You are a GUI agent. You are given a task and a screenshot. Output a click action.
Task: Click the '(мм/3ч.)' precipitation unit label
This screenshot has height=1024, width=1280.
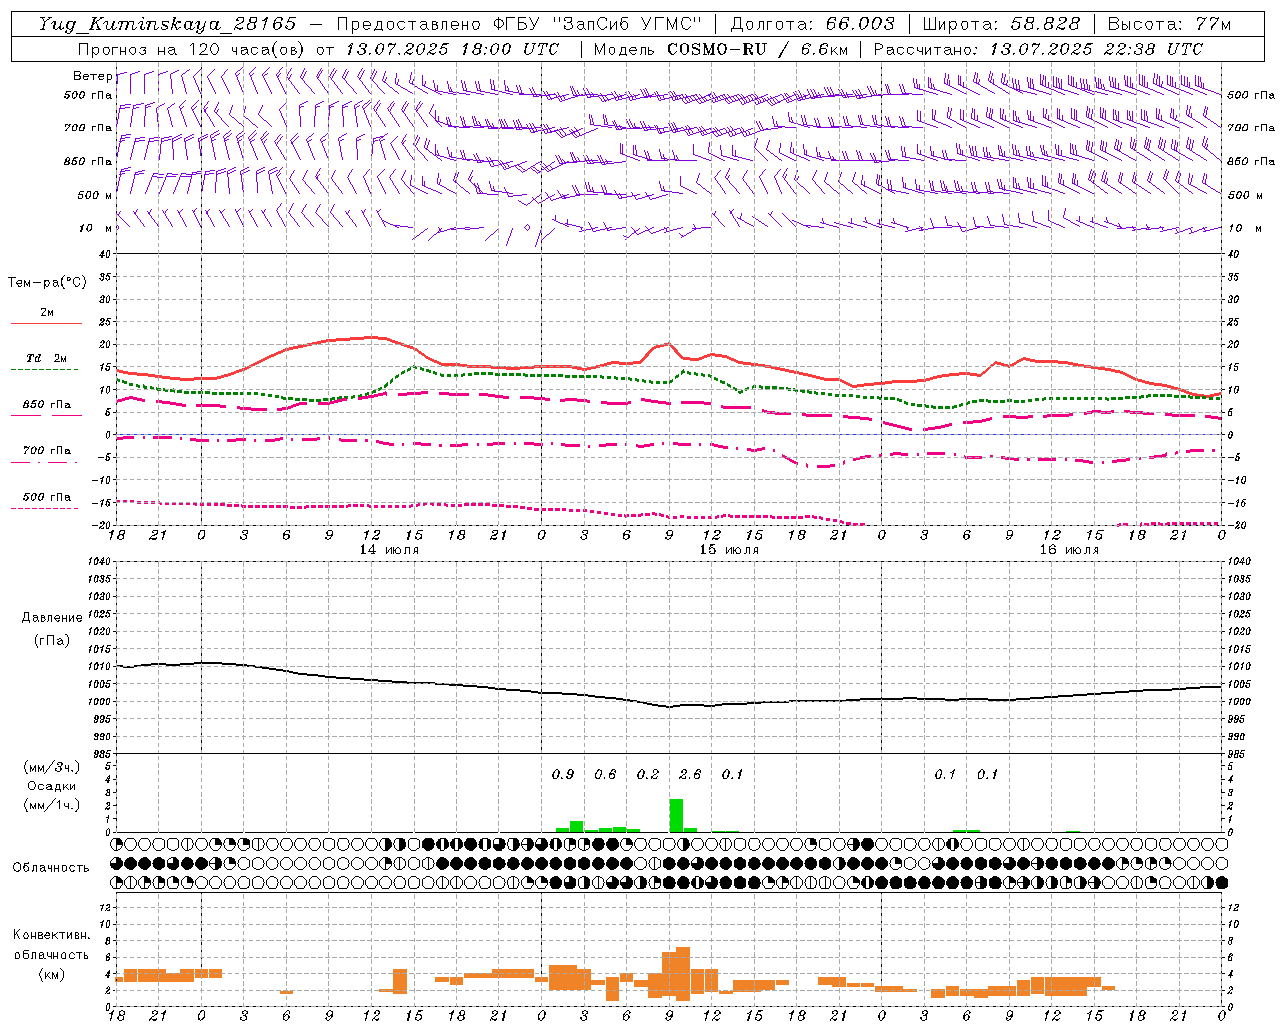52,767
